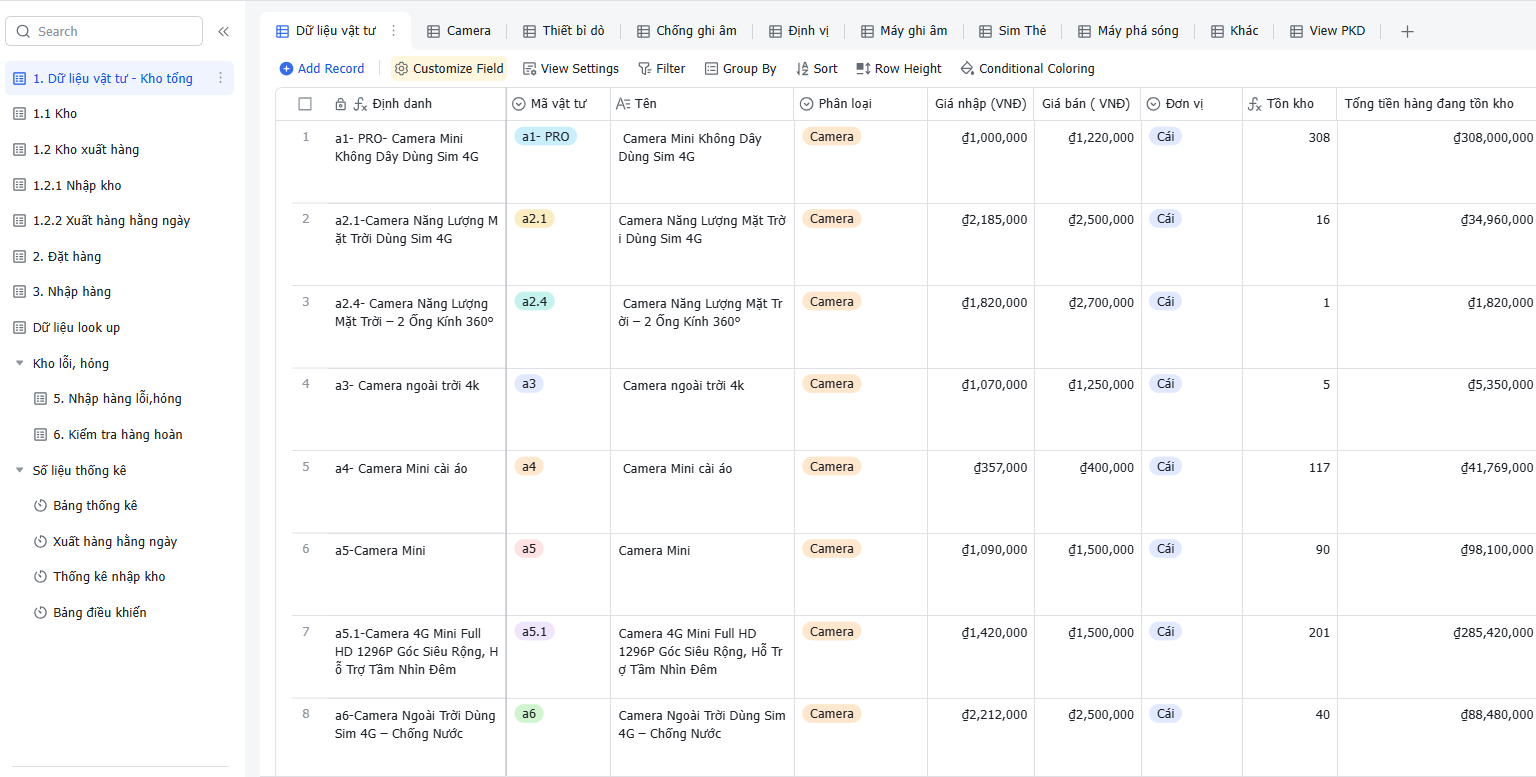Click the dashboard icon beside 'Thống kê nhập kho'

40,577
